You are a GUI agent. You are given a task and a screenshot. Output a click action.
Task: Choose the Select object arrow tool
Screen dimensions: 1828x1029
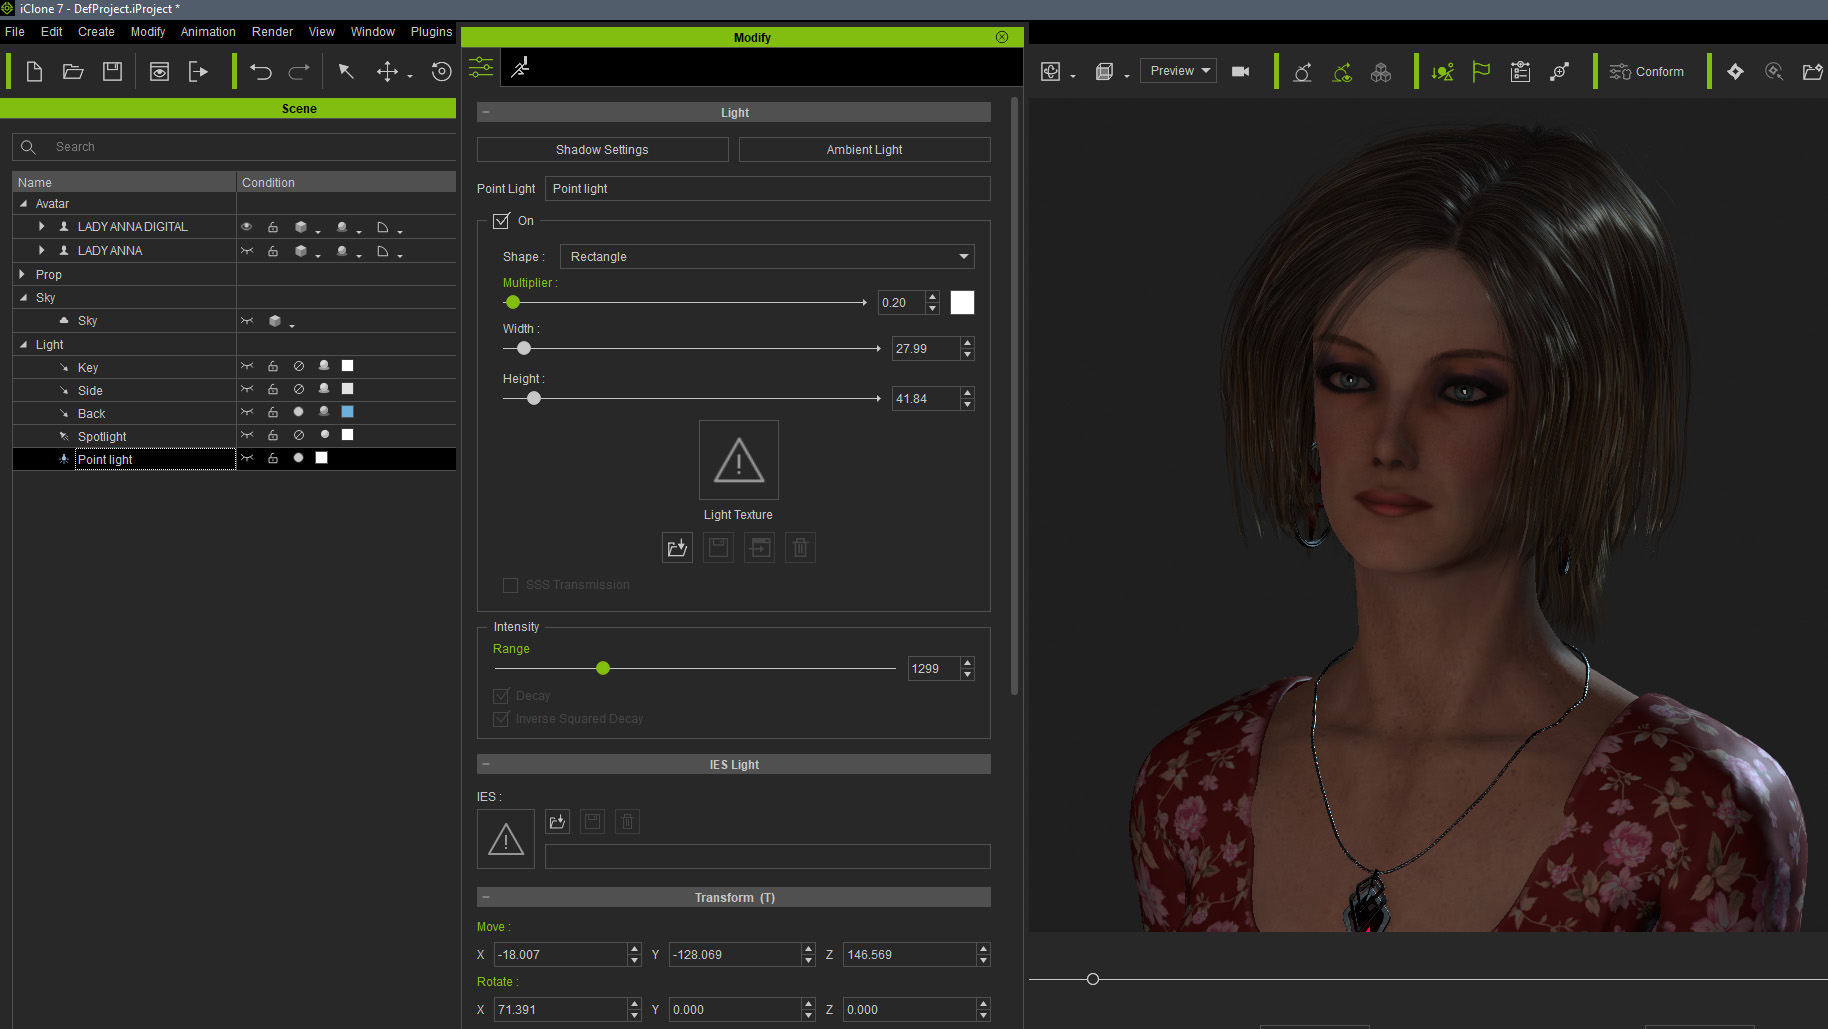(346, 71)
